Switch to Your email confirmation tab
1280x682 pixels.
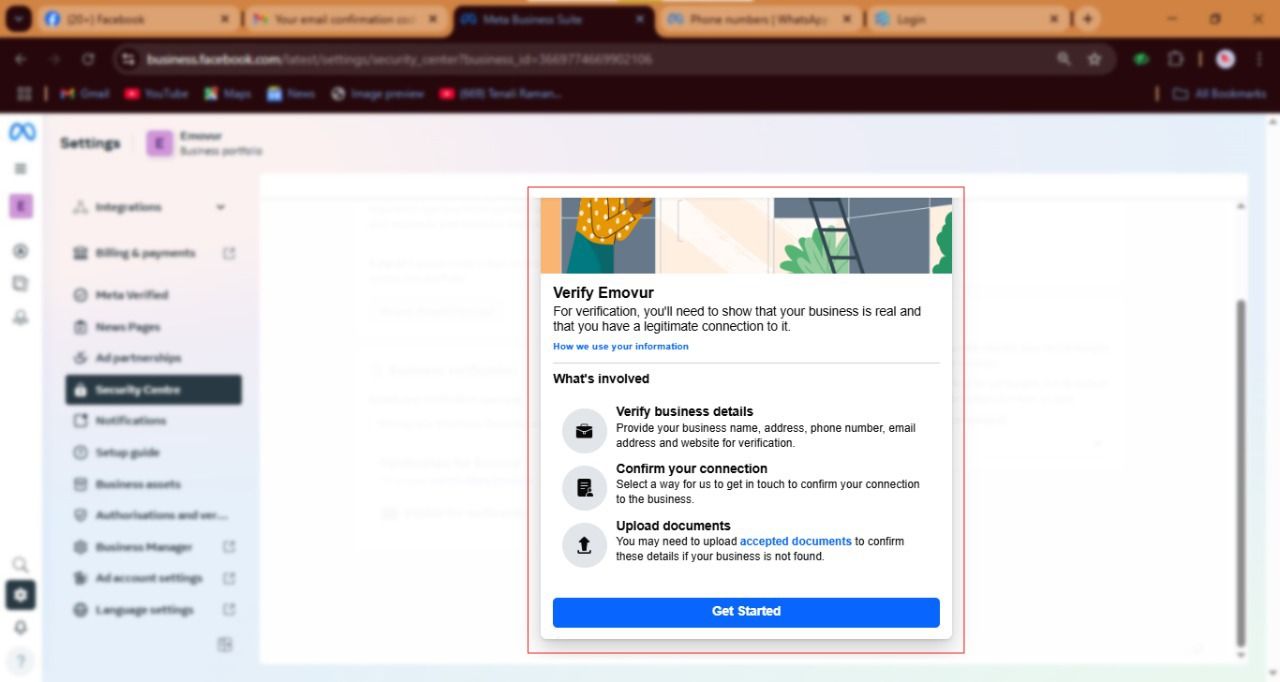click(x=346, y=19)
